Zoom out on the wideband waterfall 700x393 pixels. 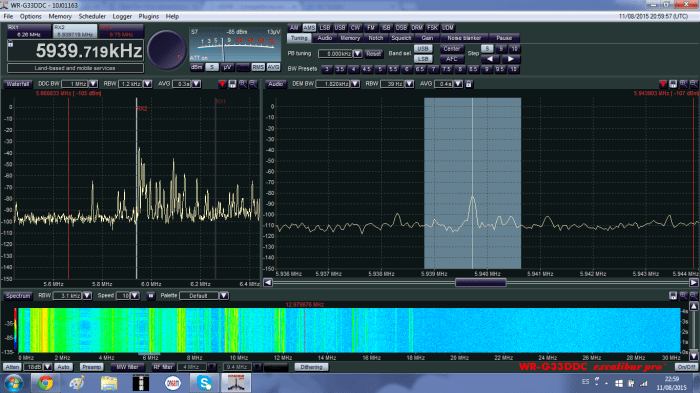(694, 296)
